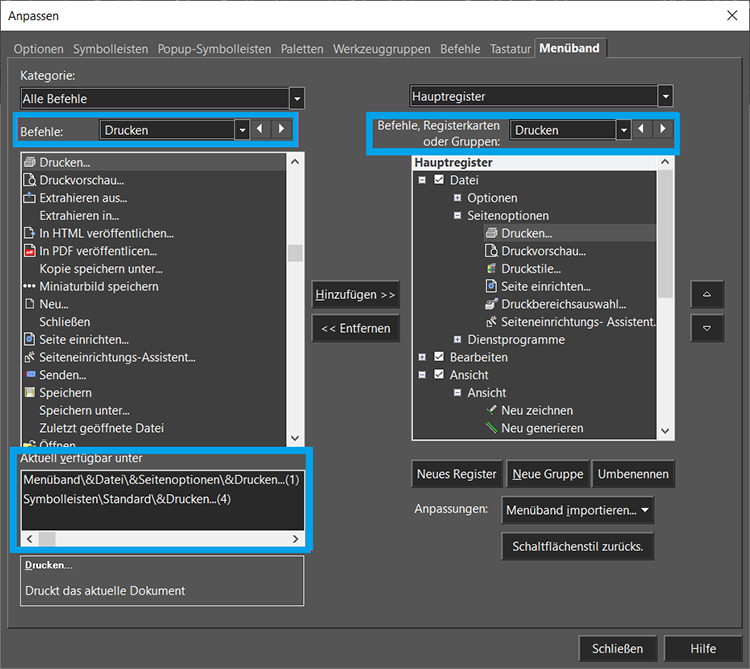Expand the Optionen tree node
750x669 pixels.
(457, 198)
